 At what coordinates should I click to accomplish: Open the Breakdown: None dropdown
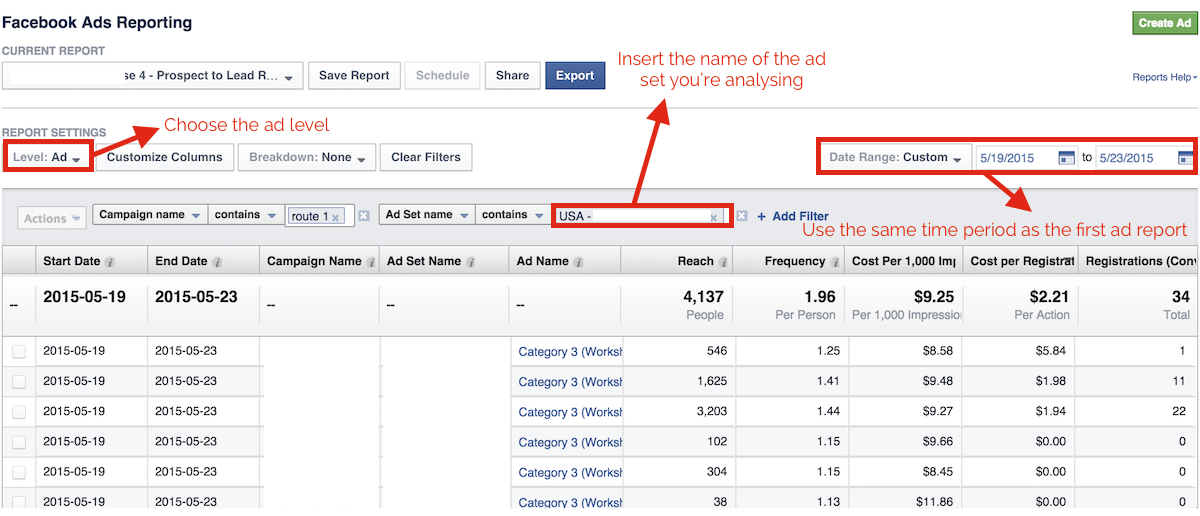click(307, 158)
